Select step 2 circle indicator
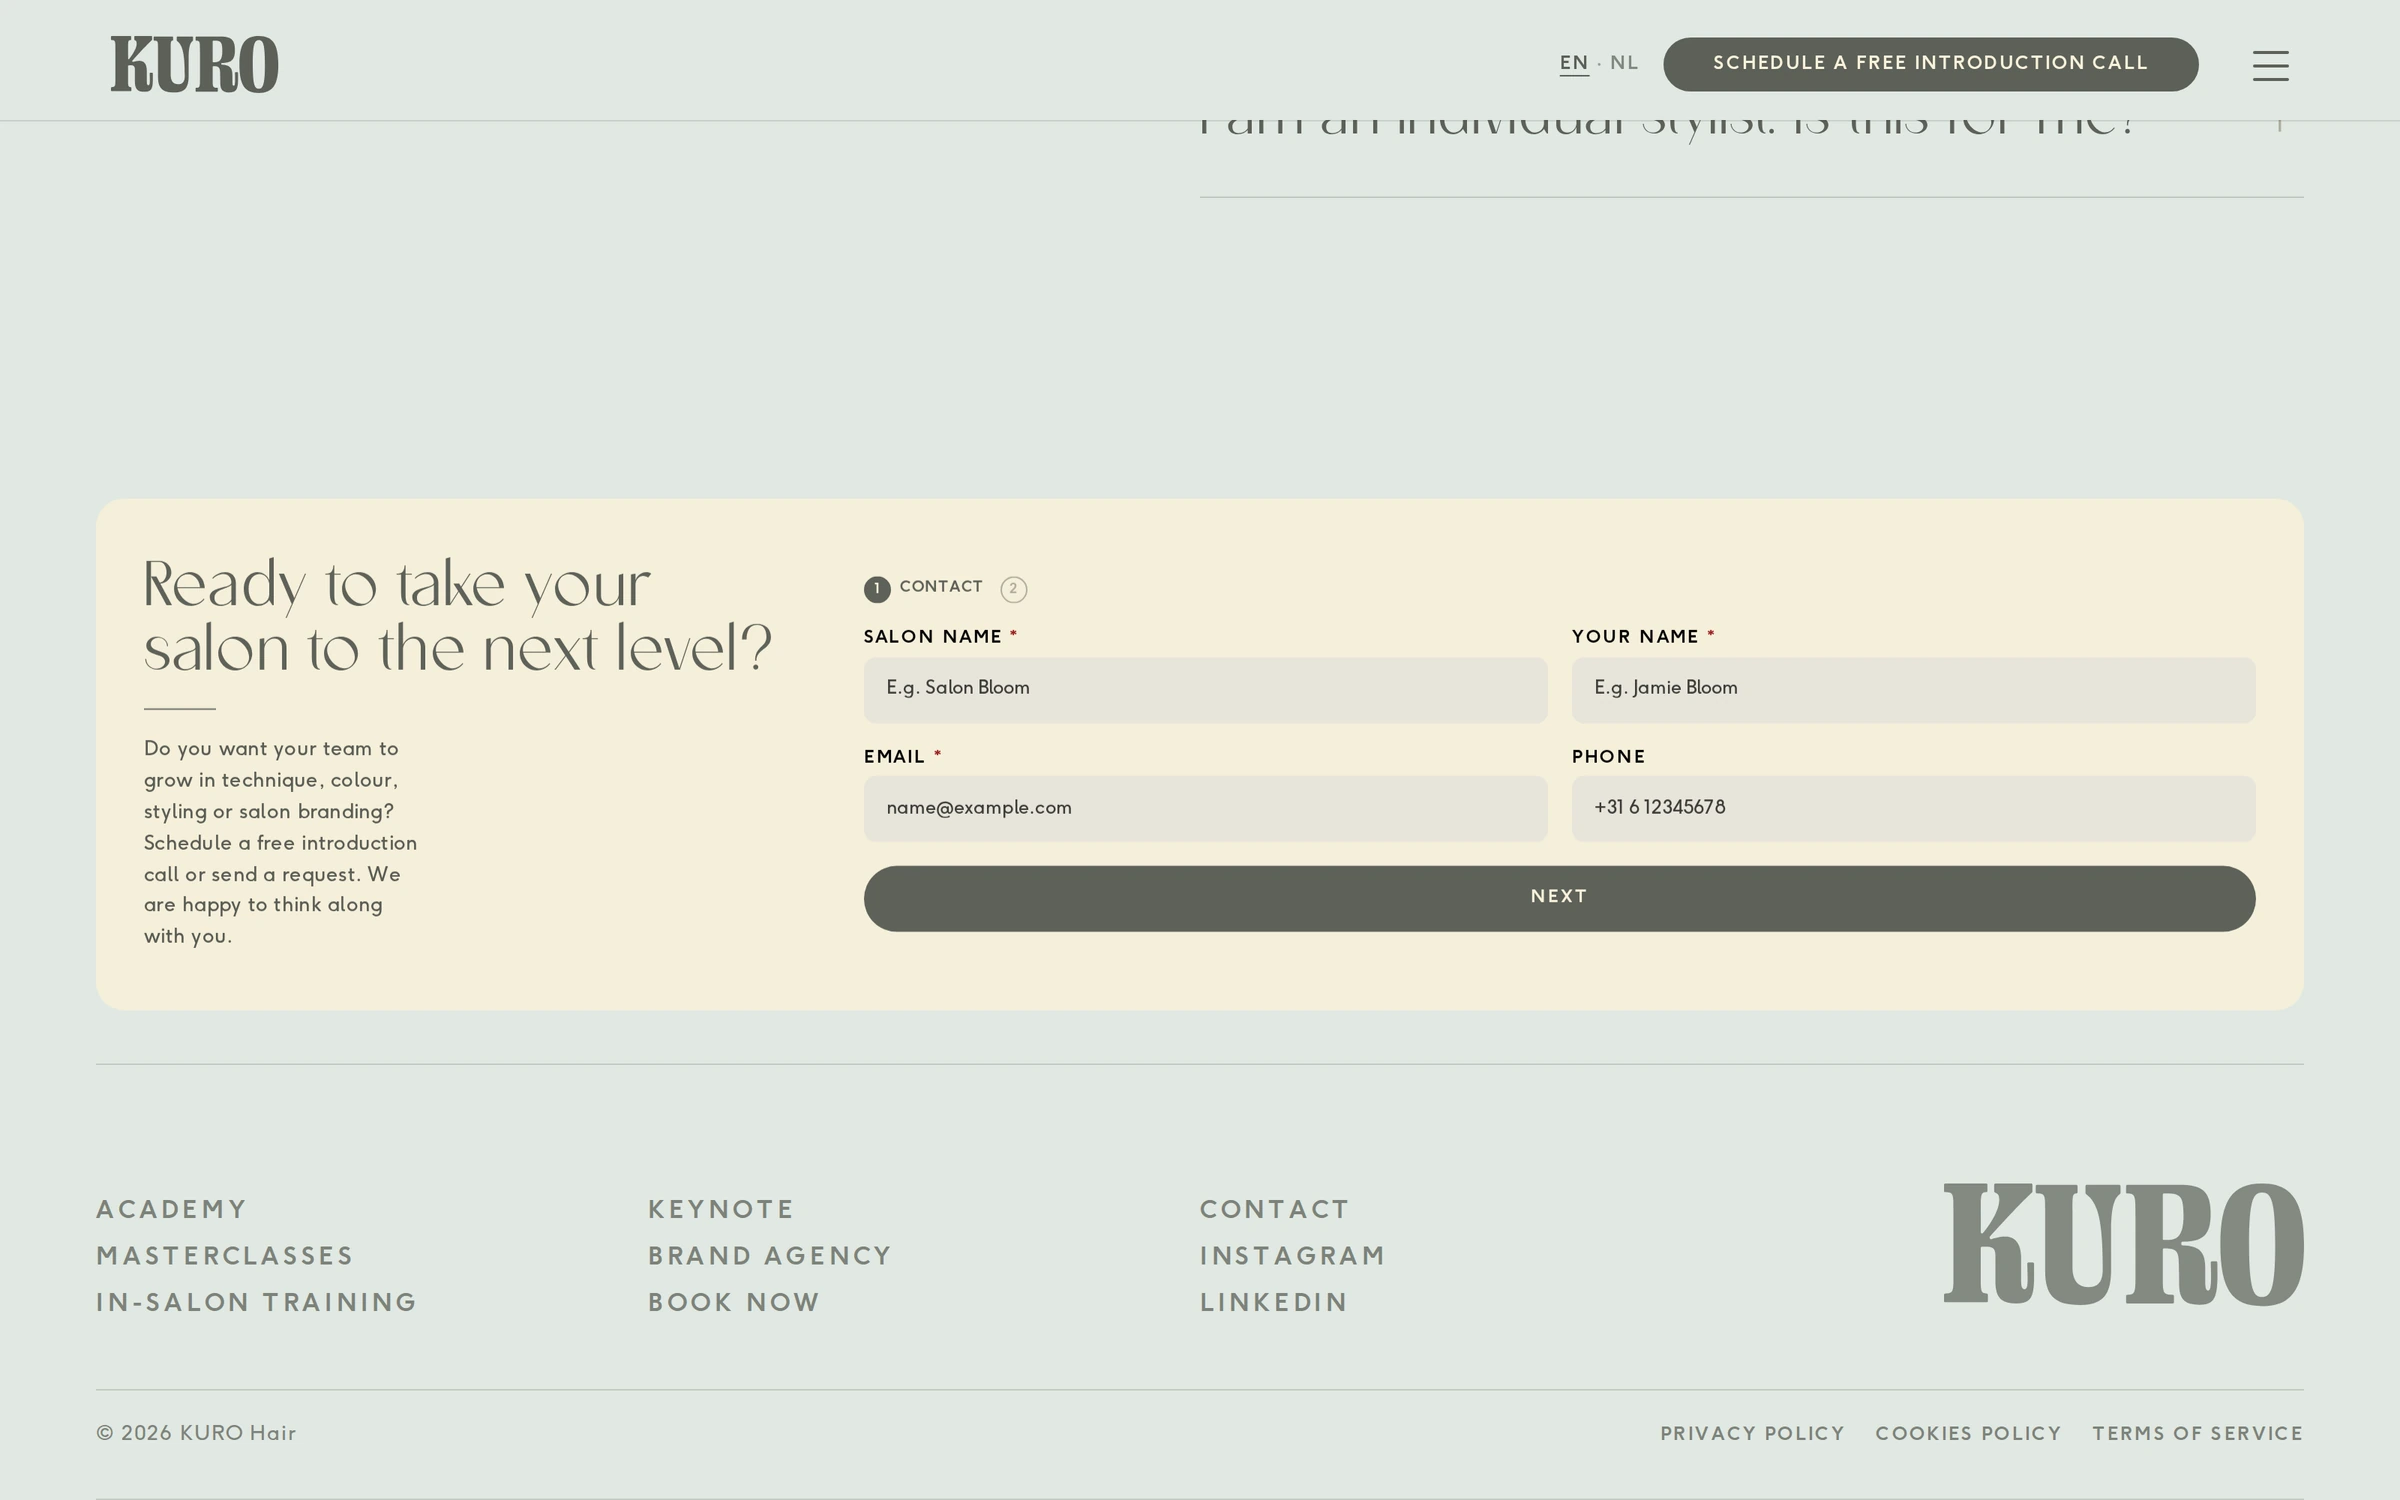The width and height of the screenshot is (2400, 1500). [1013, 589]
